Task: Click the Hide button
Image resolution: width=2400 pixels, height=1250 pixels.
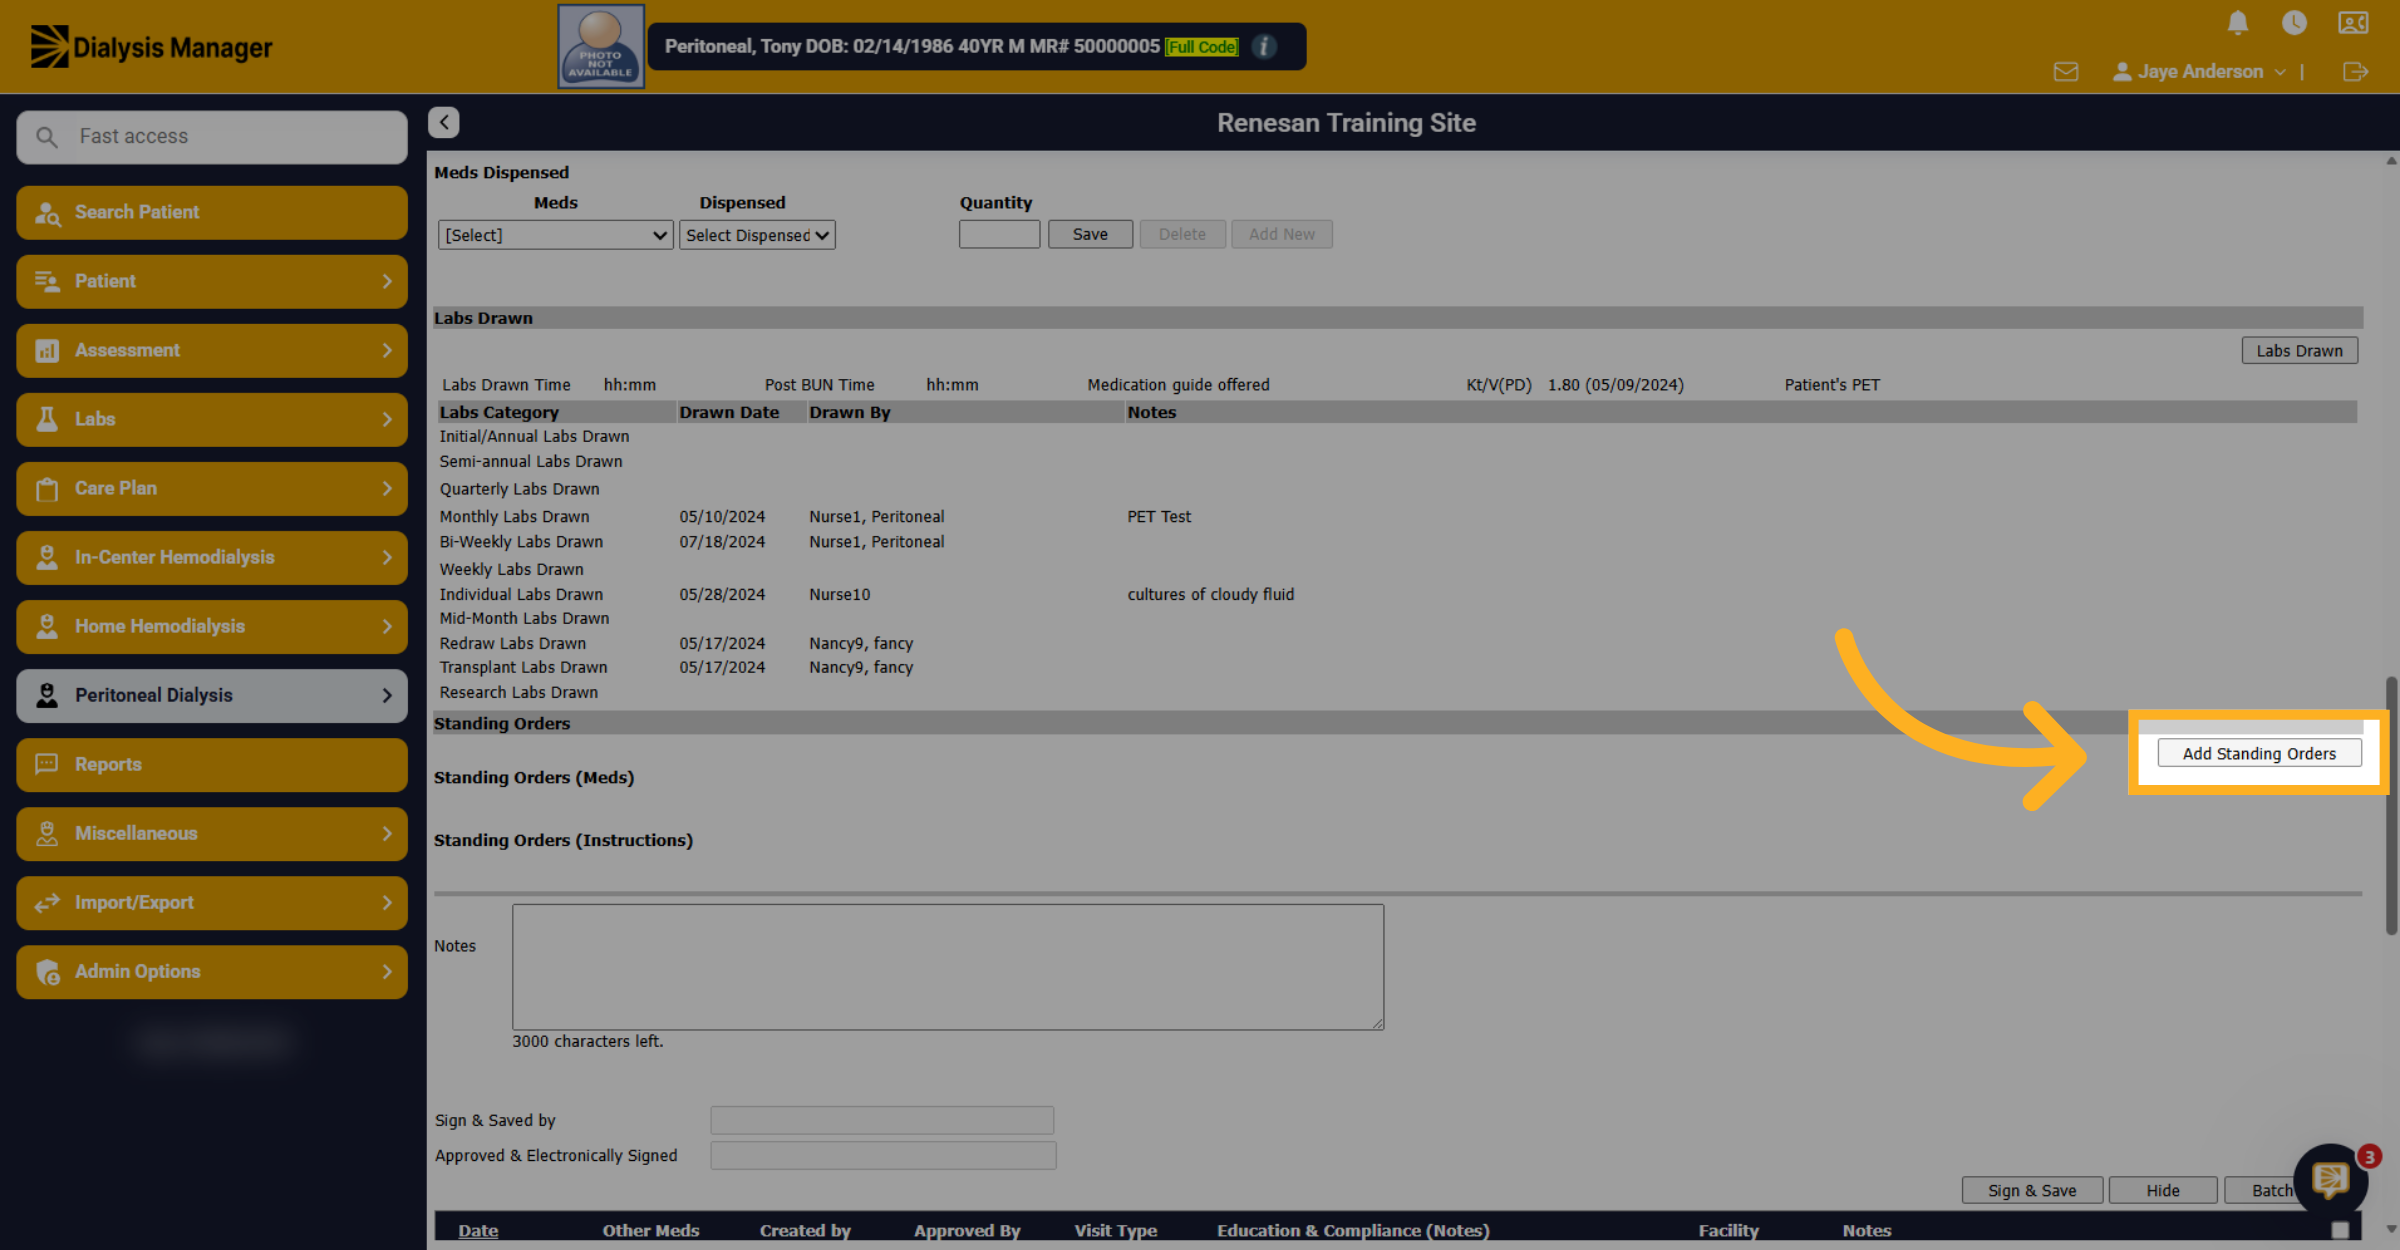Action: point(2162,1190)
